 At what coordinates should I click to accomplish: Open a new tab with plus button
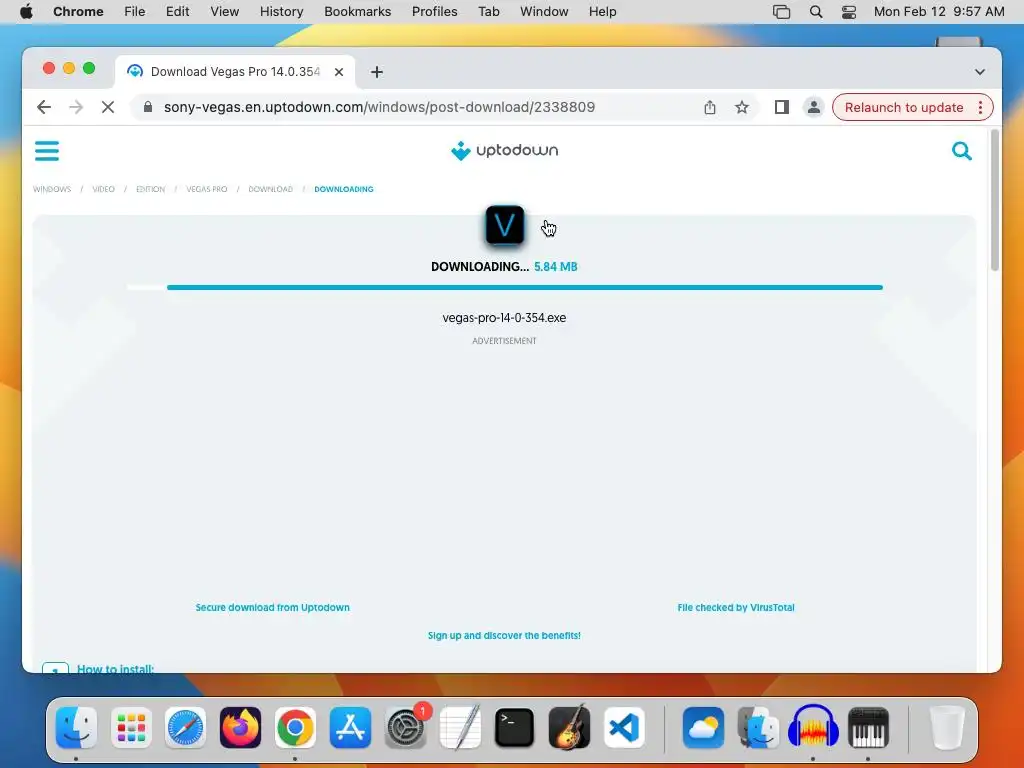377,72
